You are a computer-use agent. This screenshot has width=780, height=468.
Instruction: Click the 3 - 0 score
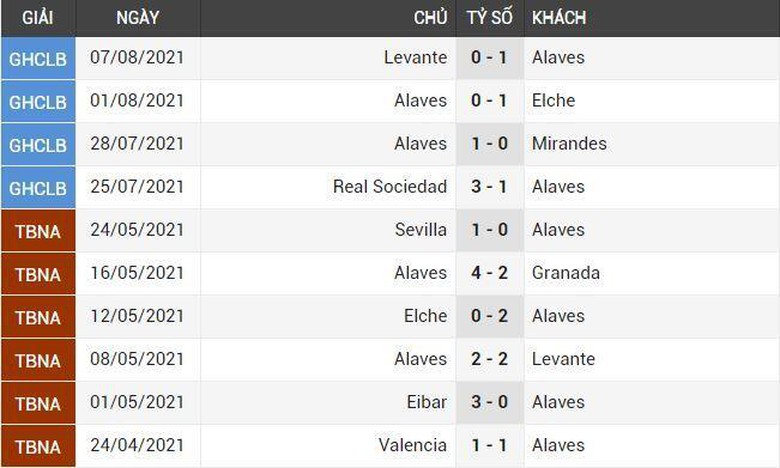click(x=490, y=402)
